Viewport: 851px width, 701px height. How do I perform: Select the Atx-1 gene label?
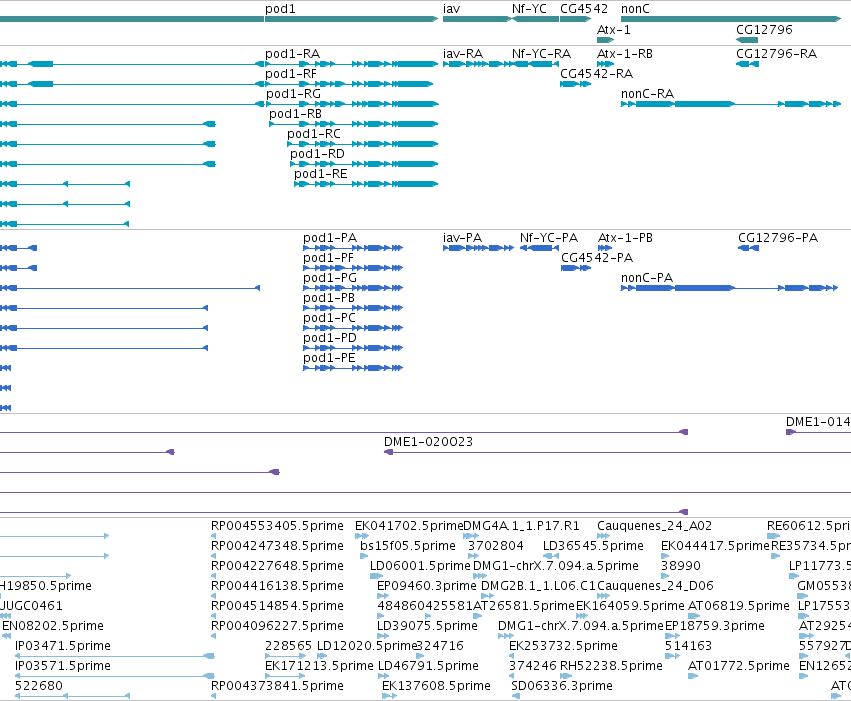(614, 29)
